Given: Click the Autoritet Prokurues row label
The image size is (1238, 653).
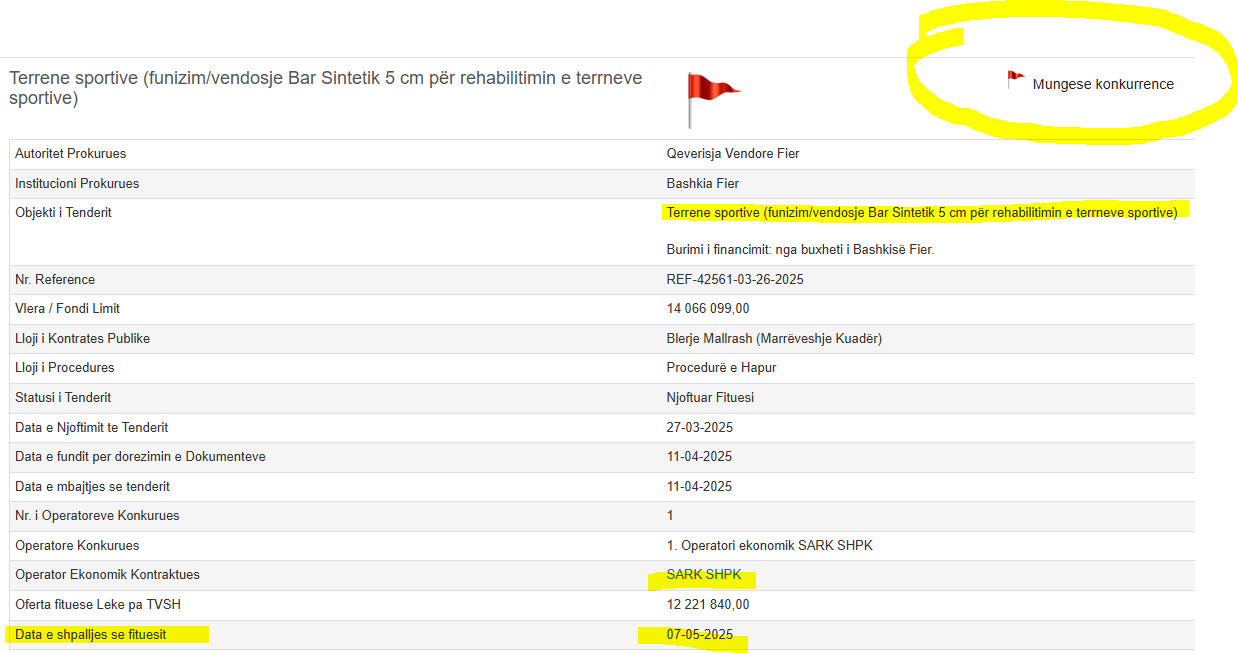Looking at the screenshot, I should (70, 154).
